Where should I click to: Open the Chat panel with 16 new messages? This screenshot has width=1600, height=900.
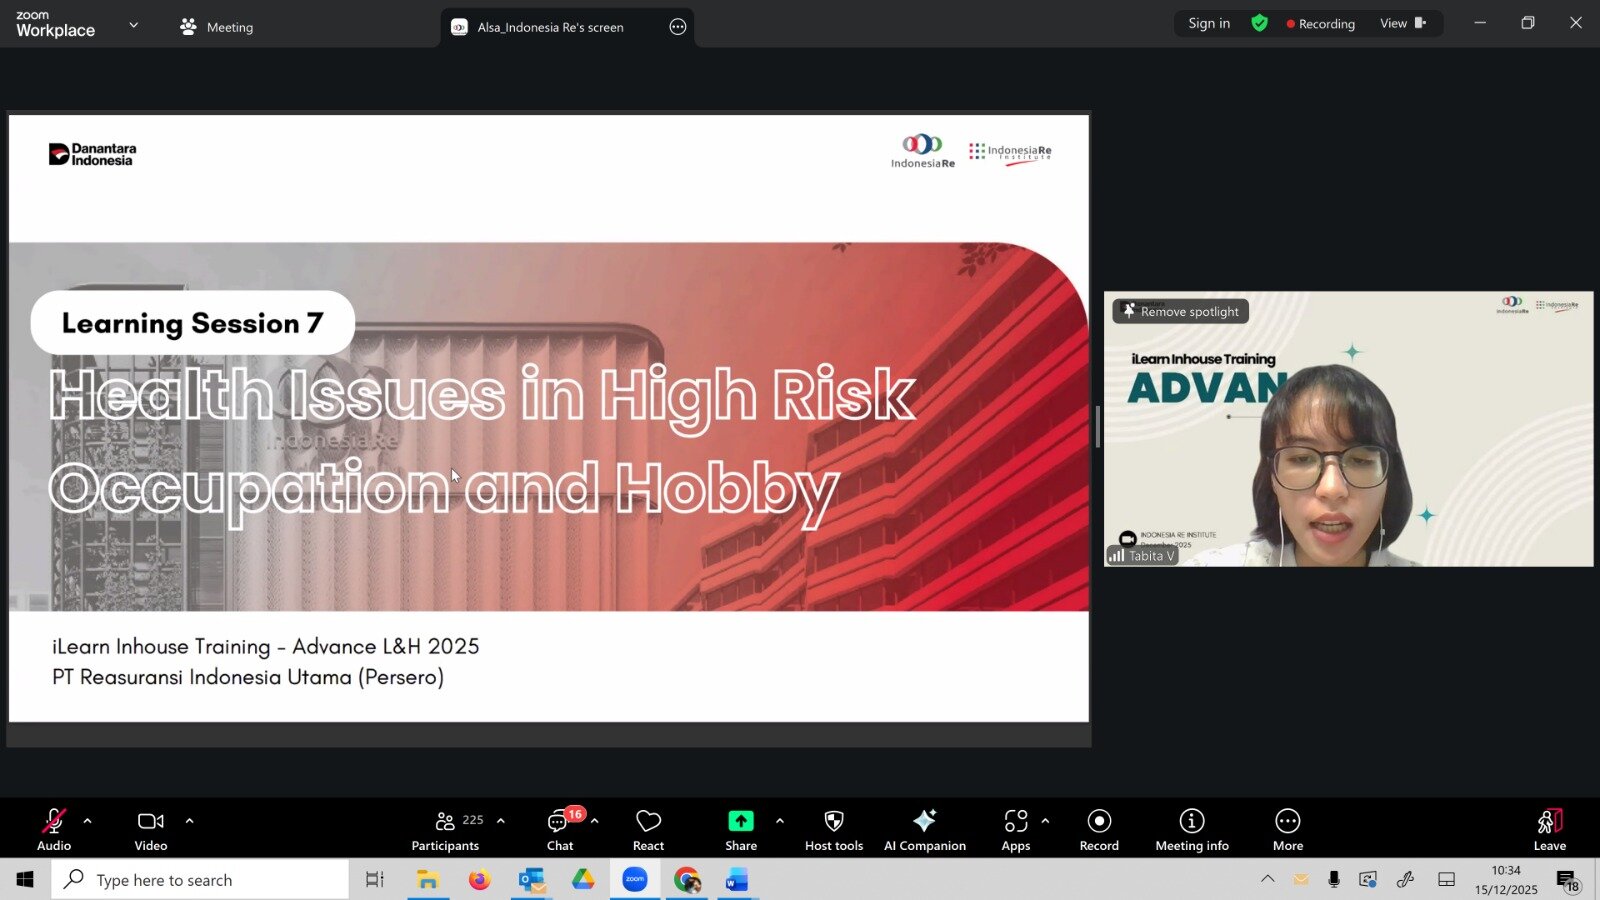pos(559,828)
